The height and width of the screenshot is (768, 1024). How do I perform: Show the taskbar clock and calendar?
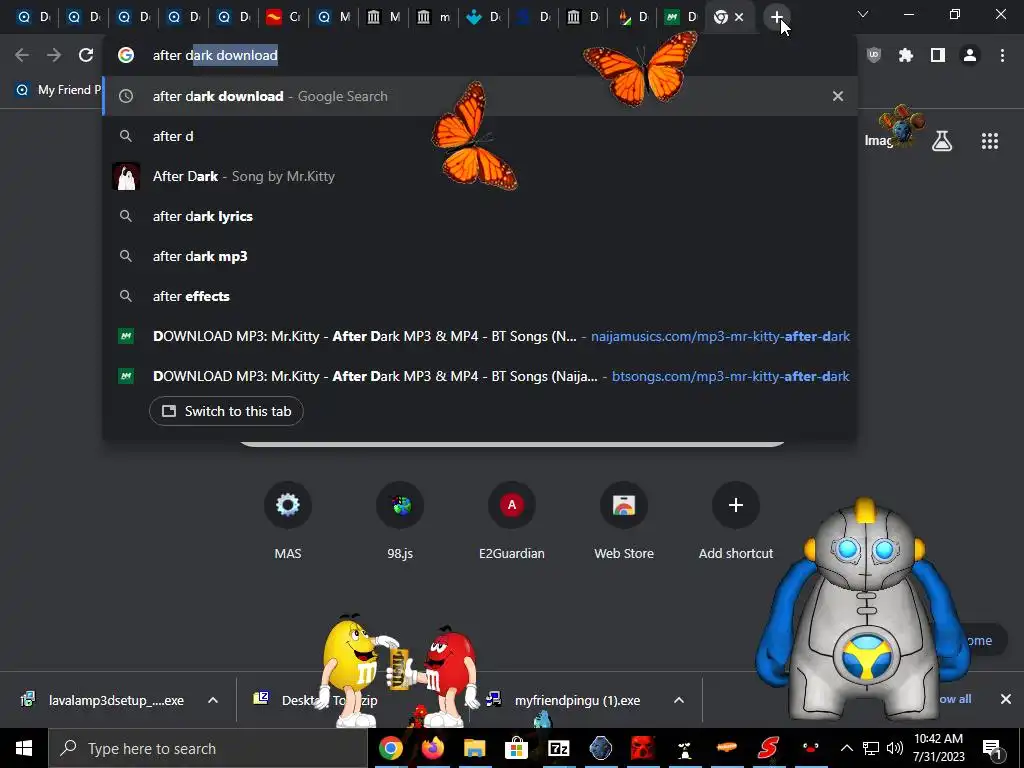(x=938, y=748)
